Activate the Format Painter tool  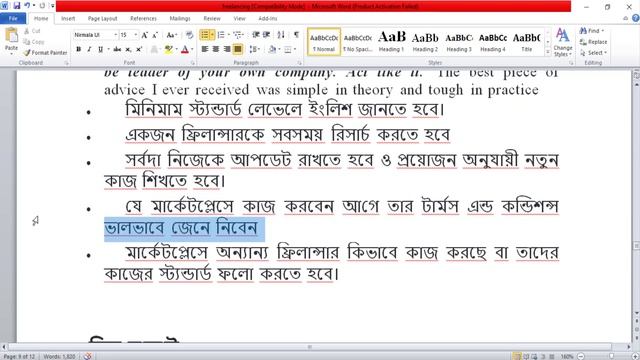point(45,53)
